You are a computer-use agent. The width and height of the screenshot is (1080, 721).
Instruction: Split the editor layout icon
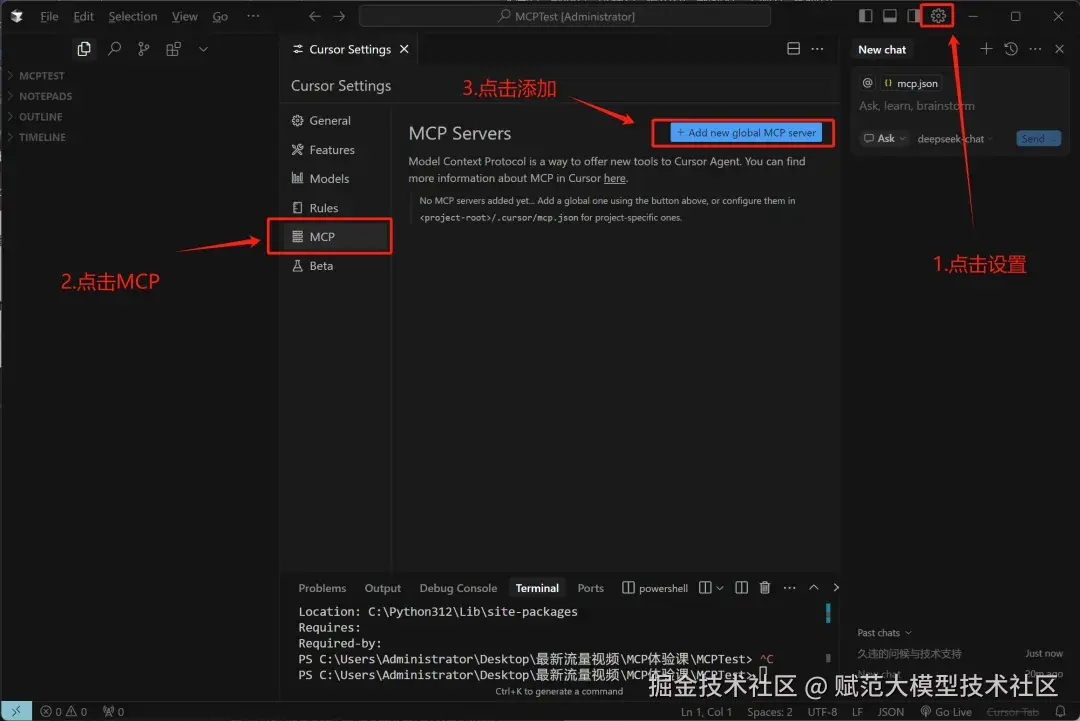point(793,48)
